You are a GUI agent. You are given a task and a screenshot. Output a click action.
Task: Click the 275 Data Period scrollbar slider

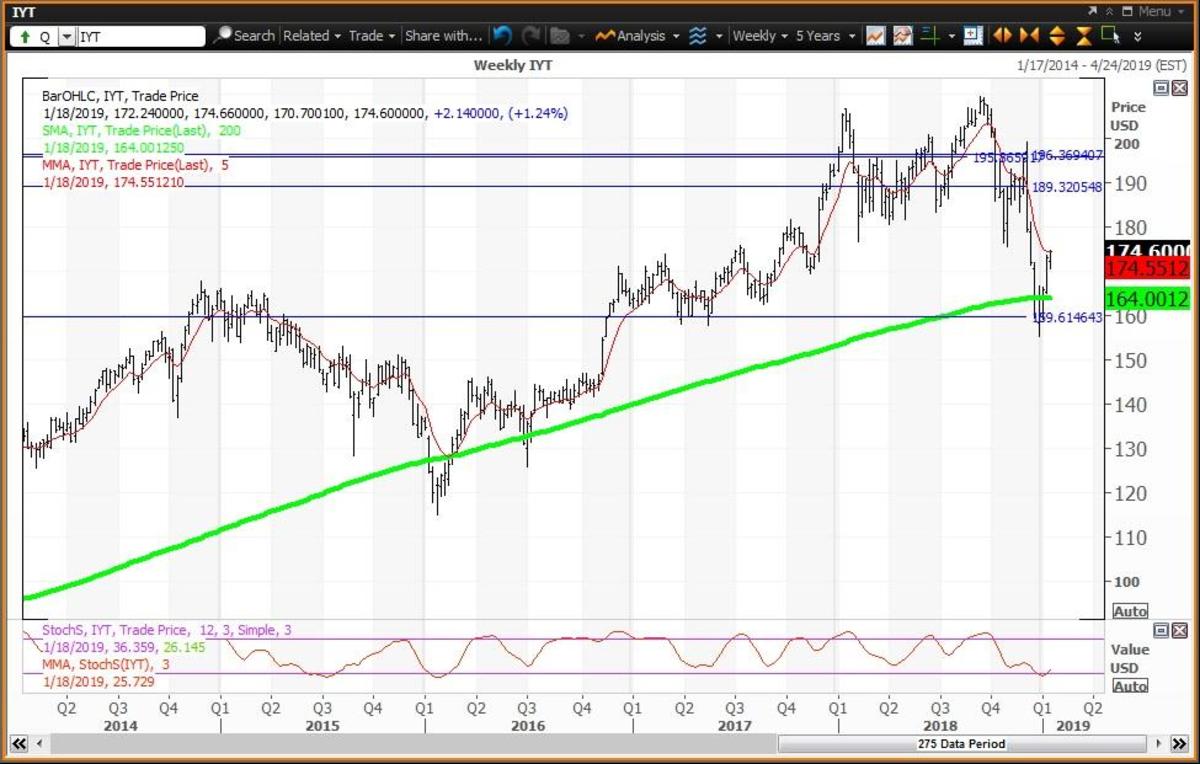960,744
